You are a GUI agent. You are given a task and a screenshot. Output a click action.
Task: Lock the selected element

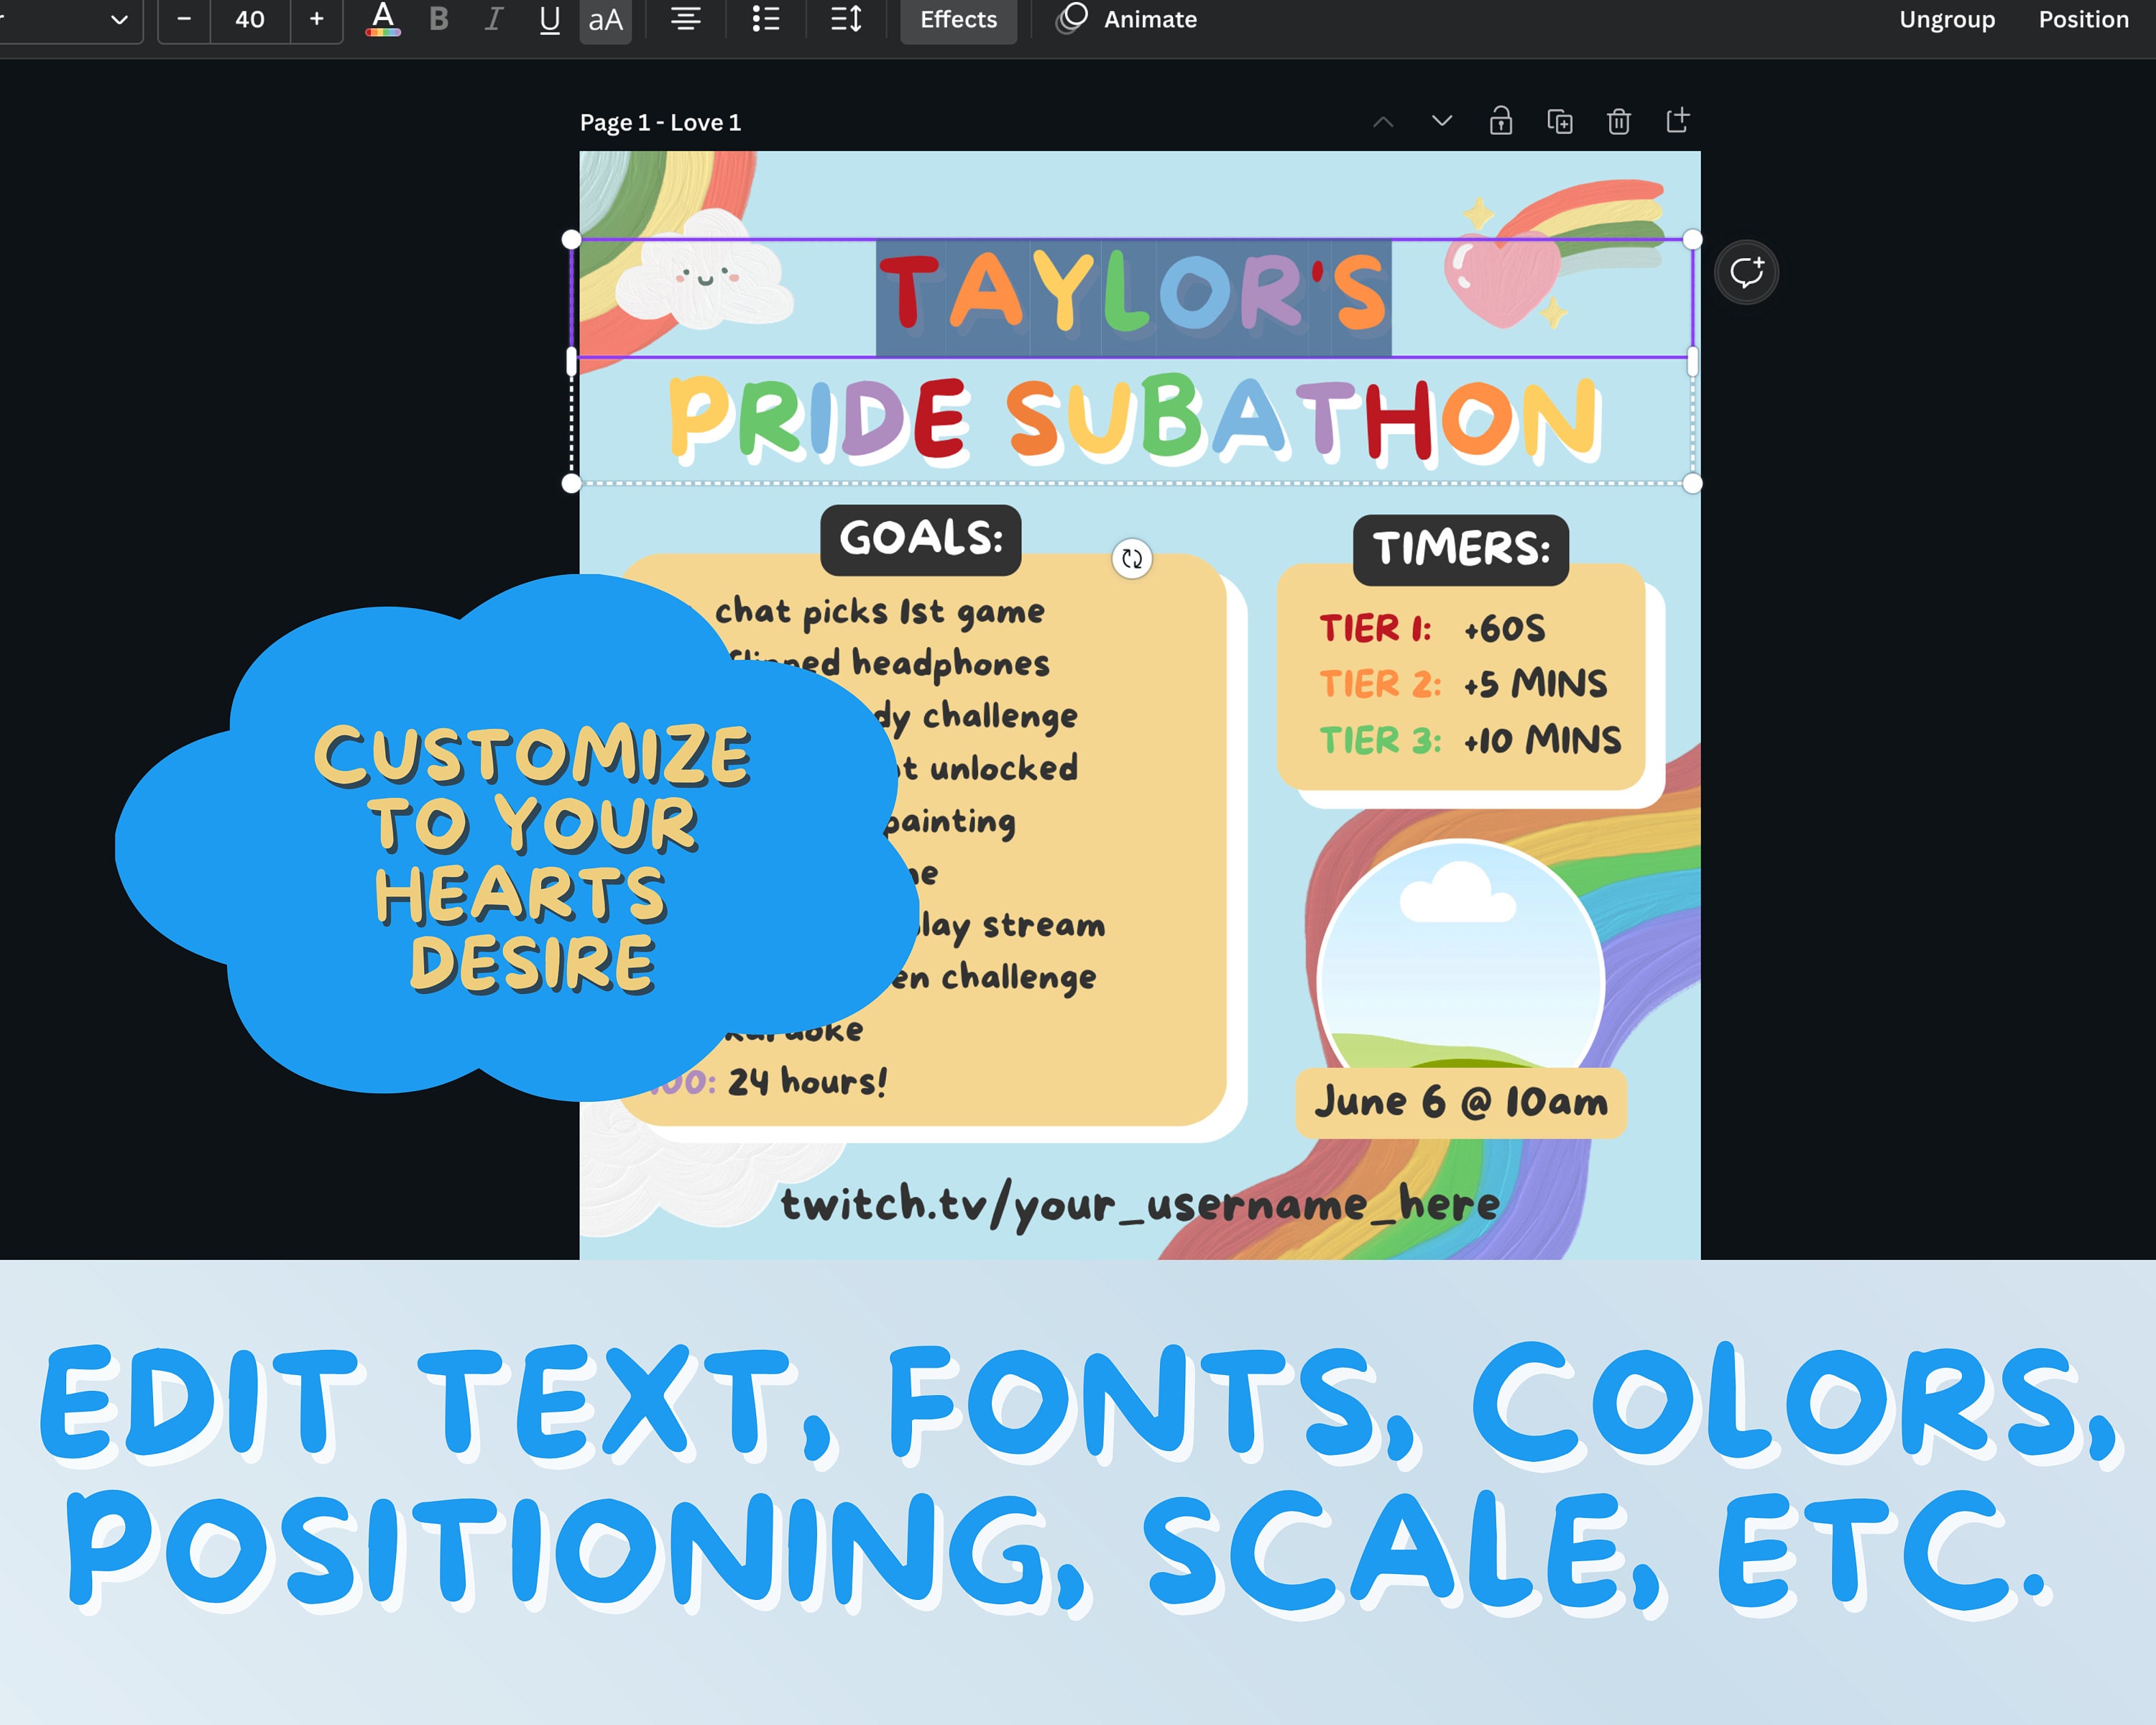point(1501,121)
